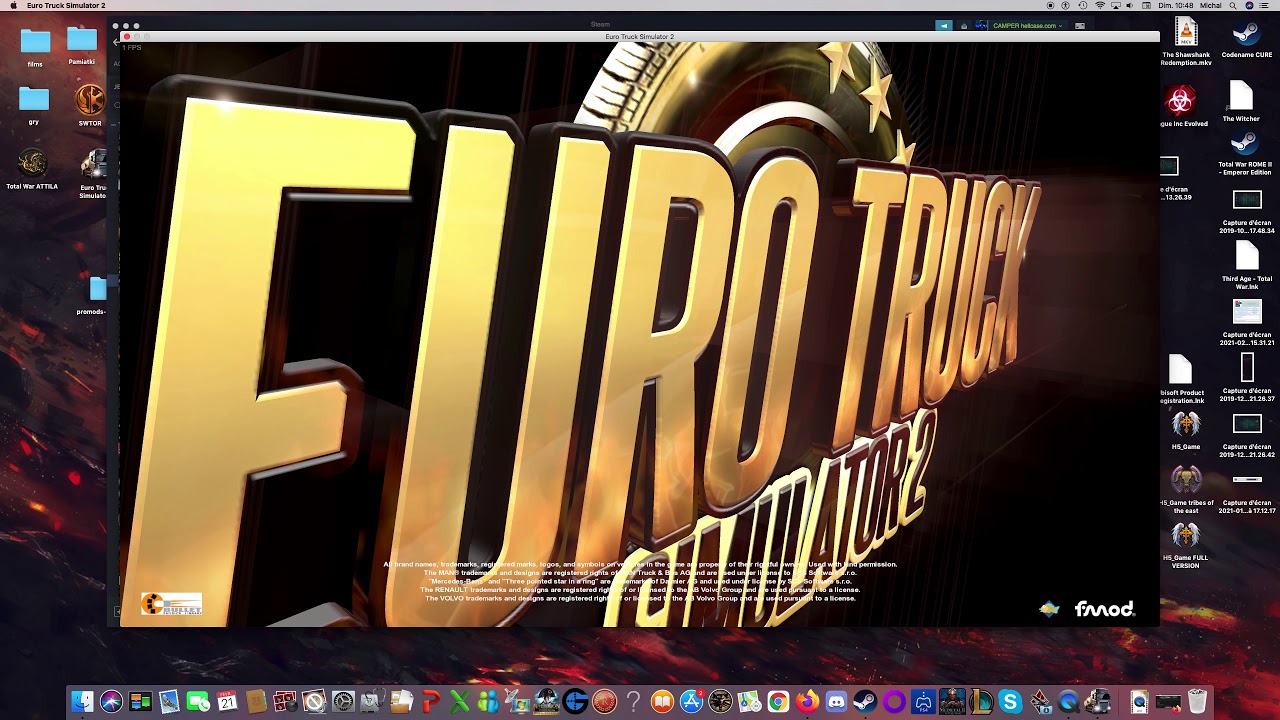
Task: Open Finder in the Dock
Action: 82,702
